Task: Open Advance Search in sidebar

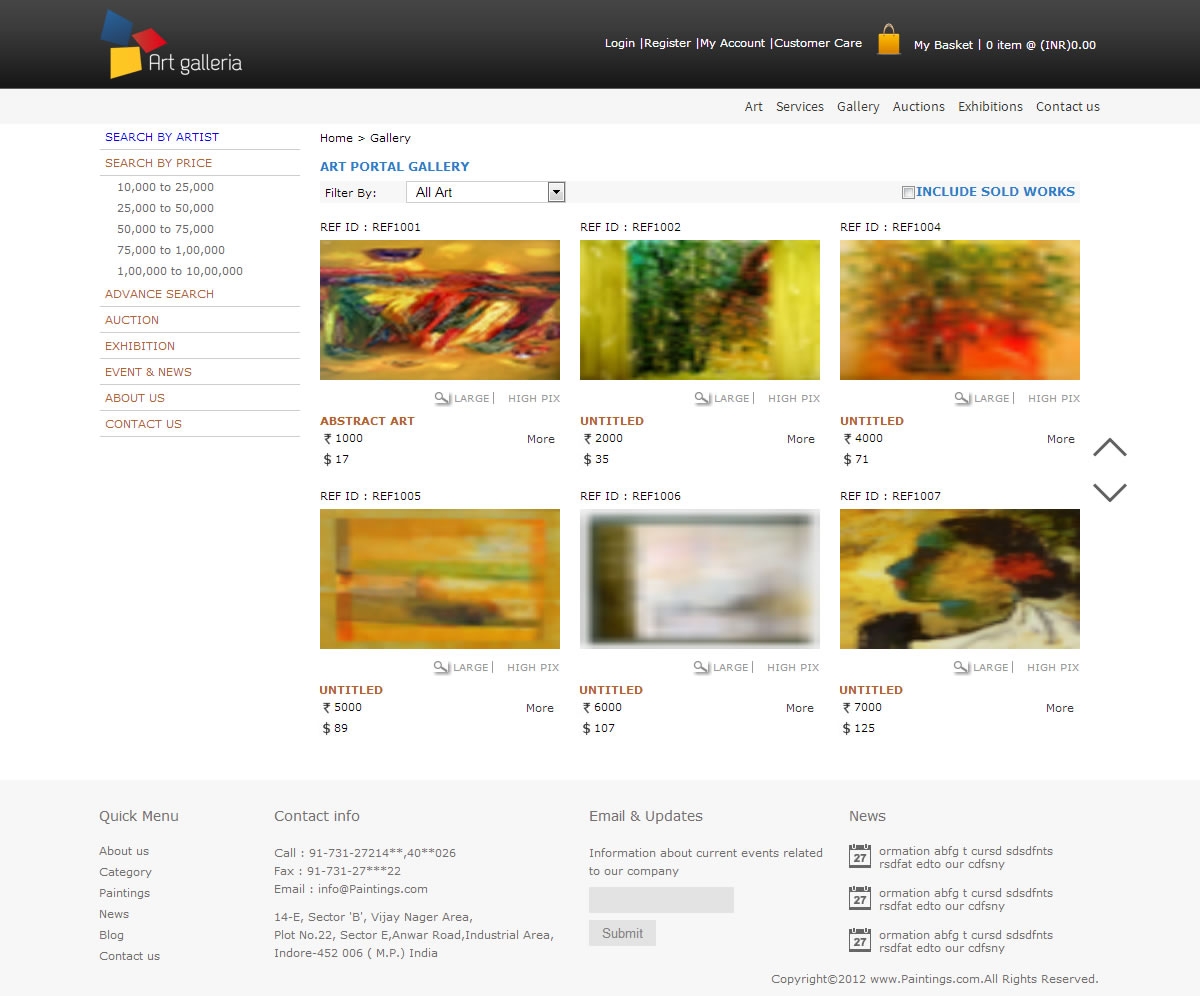Action: click(x=160, y=294)
